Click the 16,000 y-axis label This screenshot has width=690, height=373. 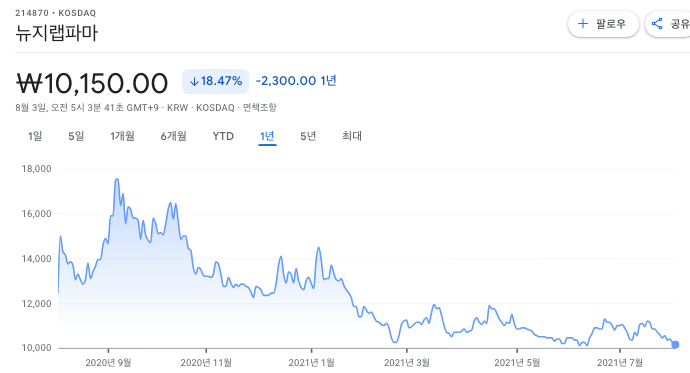[x=37, y=214]
